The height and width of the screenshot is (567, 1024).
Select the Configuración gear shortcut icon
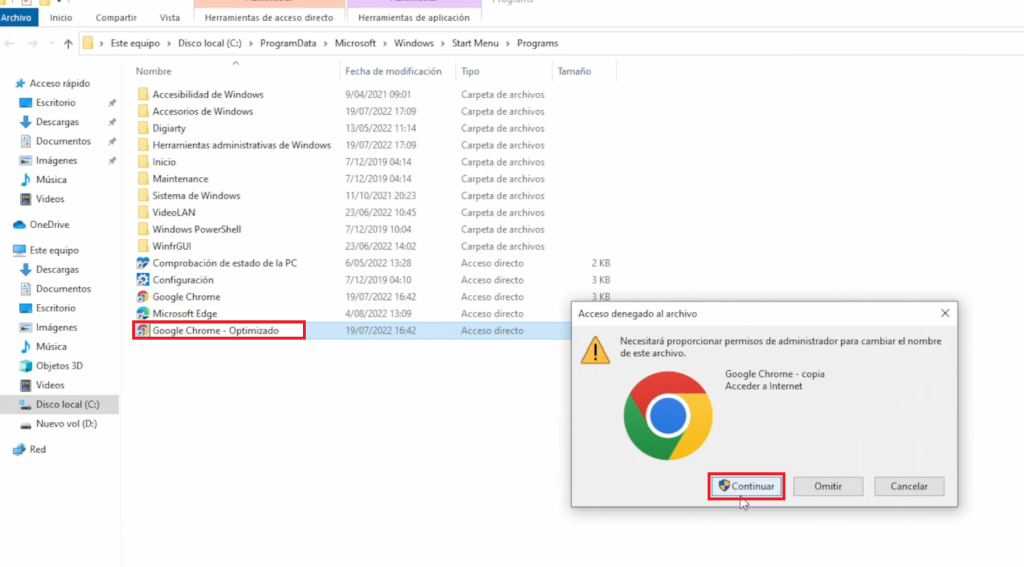point(142,280)
